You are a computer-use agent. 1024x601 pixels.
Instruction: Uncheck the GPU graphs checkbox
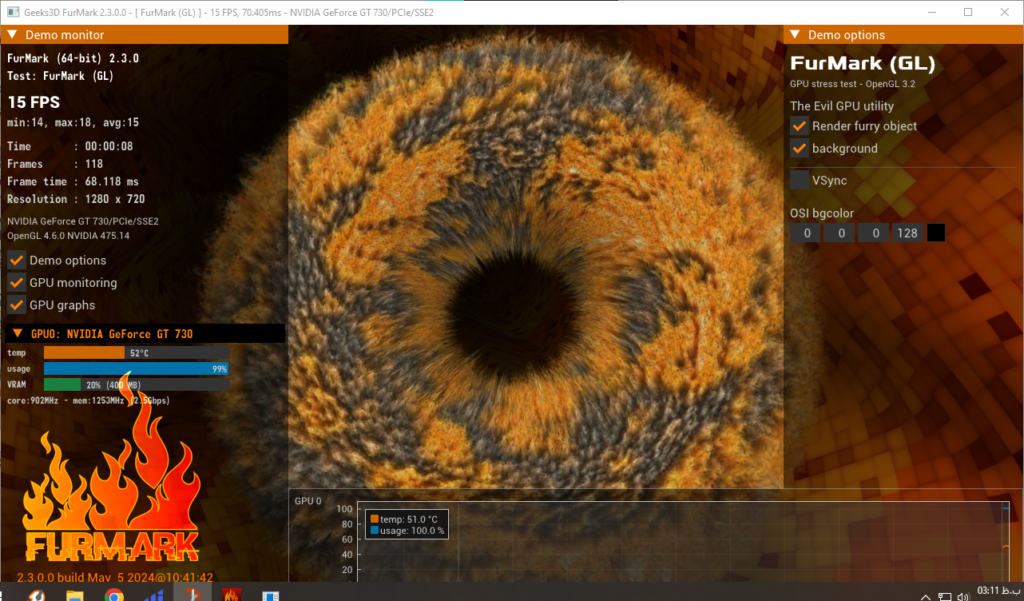[17, 305]
